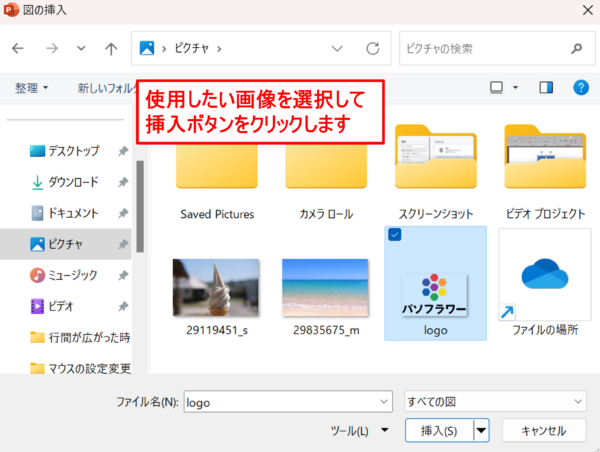The height and width of the screenshot is (452, 600).
Task: Click the Back navigation arrow
Action: [18, 47]
